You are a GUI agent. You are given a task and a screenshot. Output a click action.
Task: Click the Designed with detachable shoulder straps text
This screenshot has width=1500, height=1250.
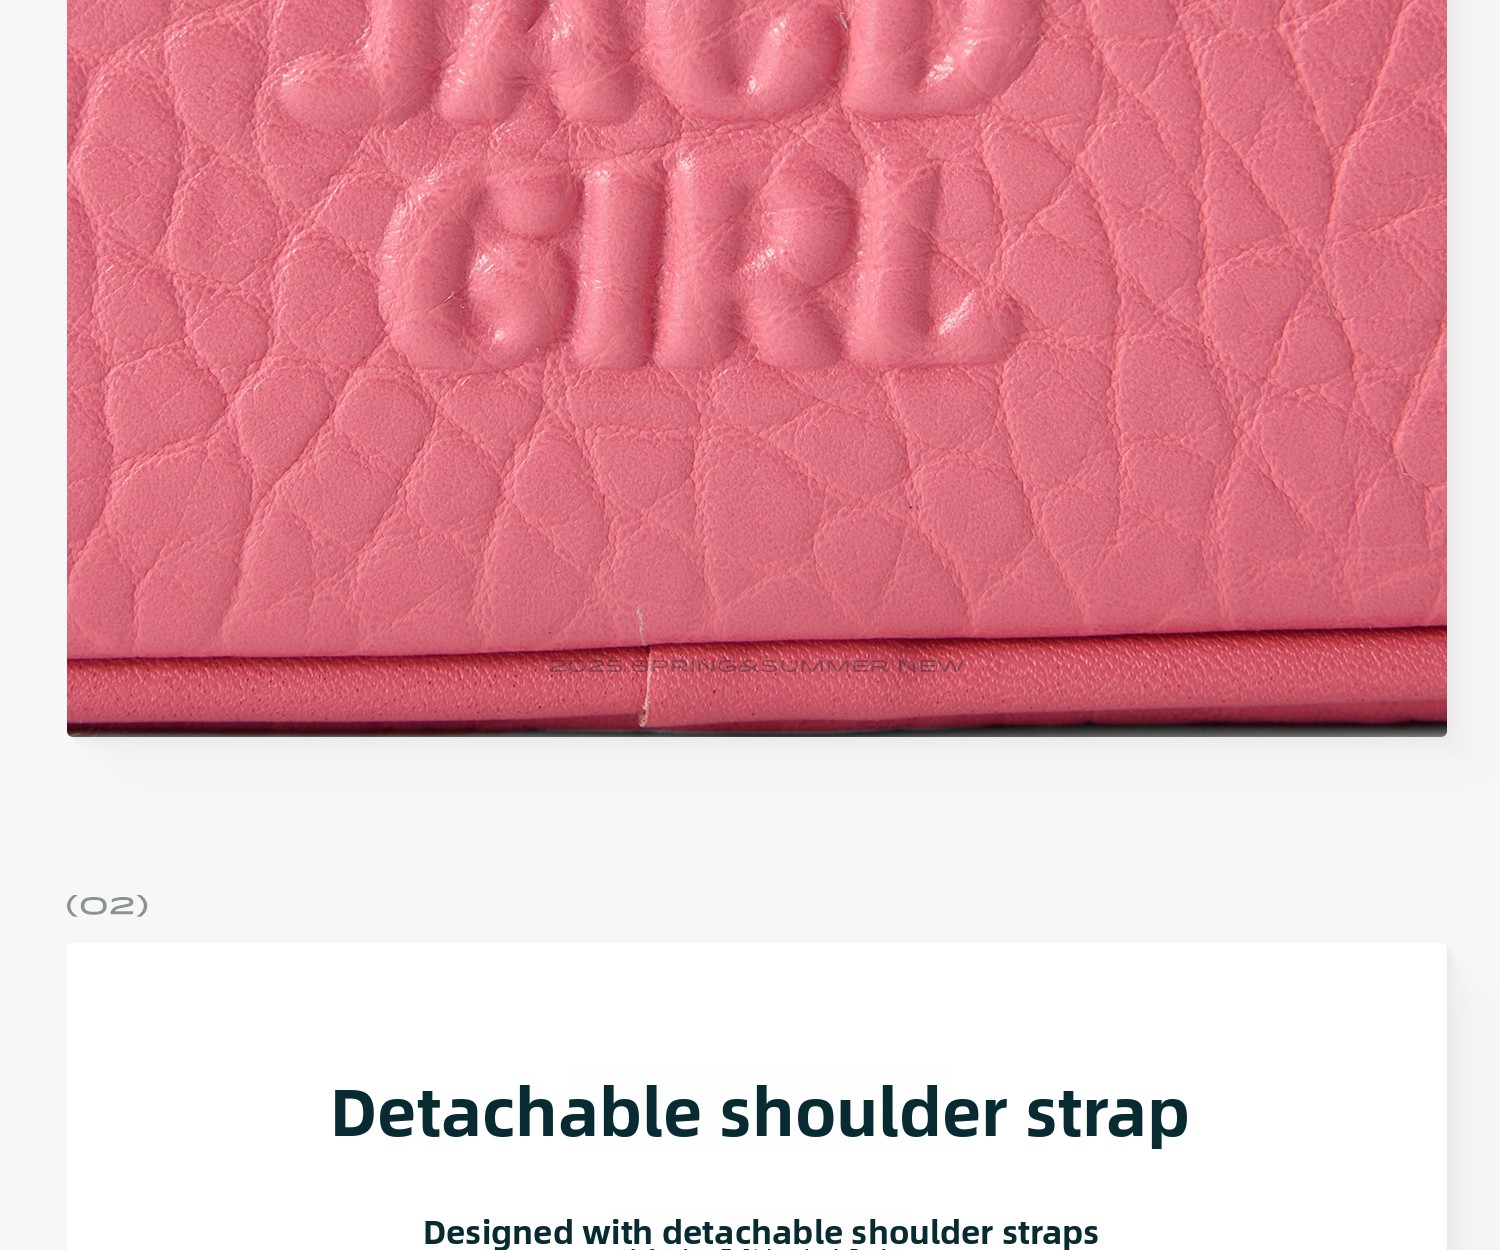(760, 1231)
